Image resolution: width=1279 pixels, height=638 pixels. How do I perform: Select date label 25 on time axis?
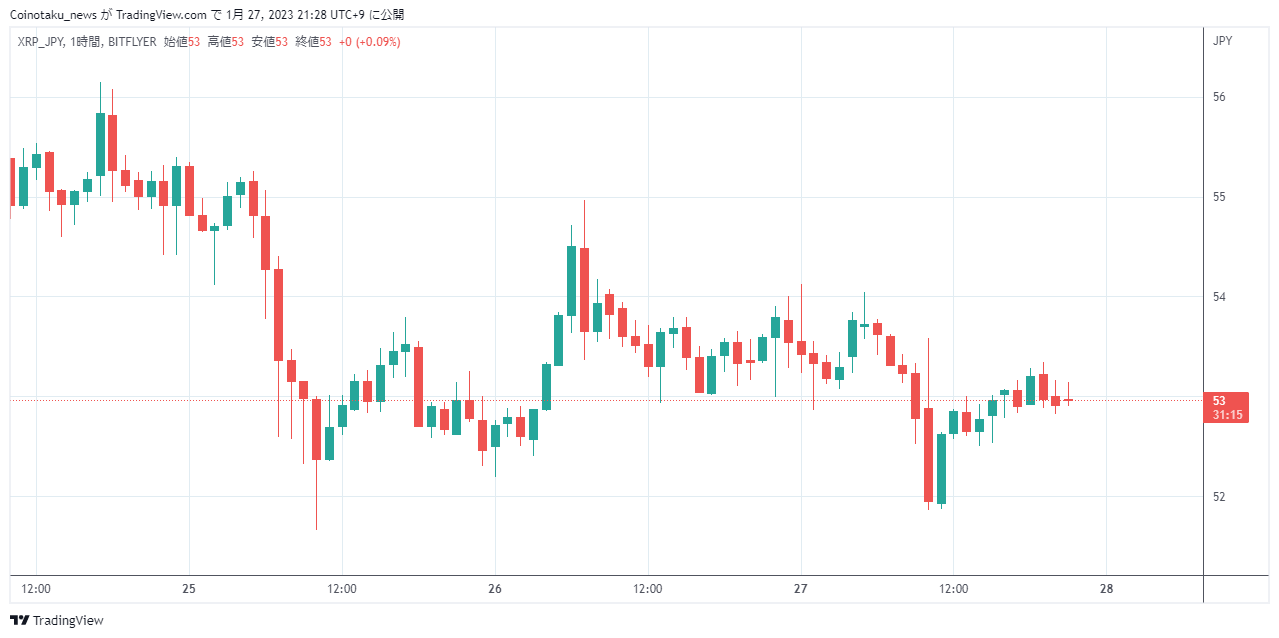coord(189,589)
